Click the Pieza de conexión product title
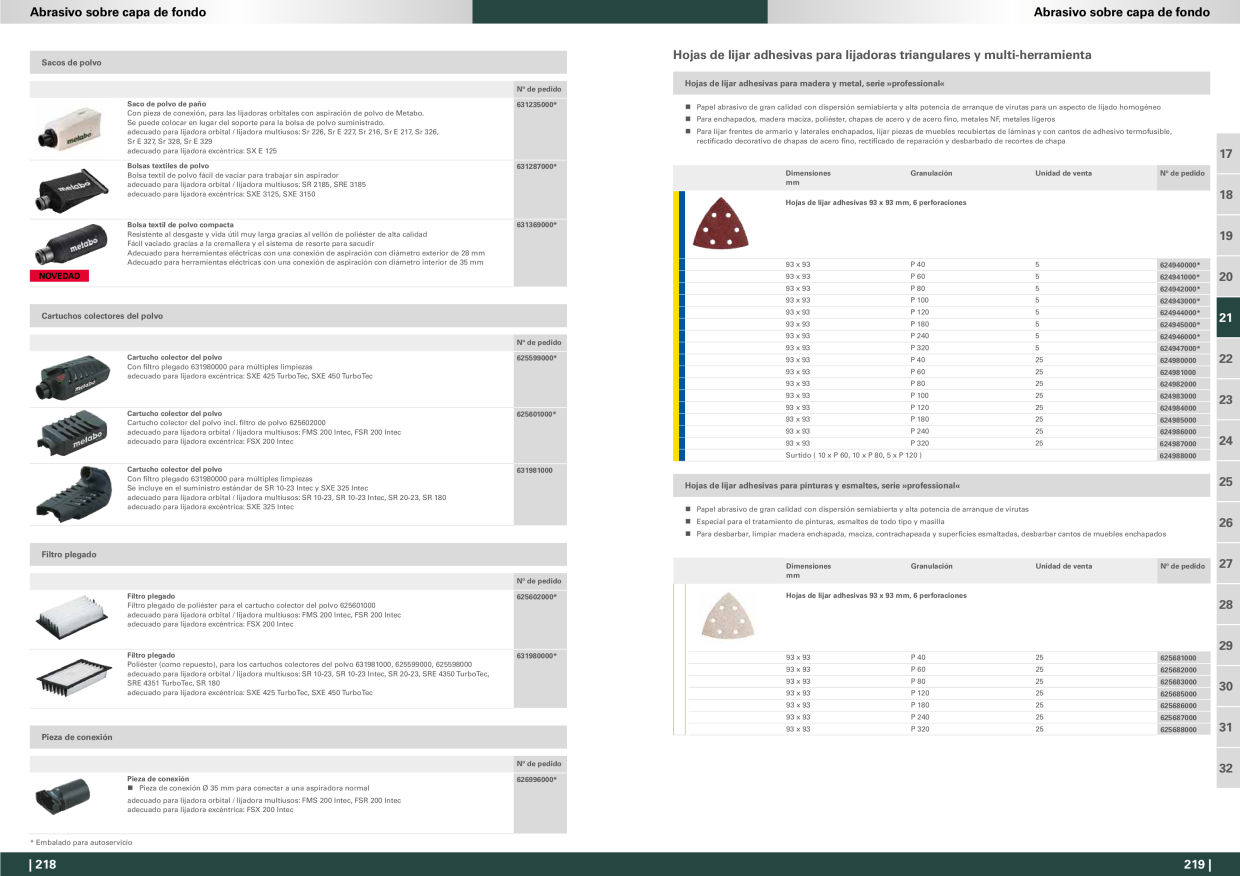 coord(158,779)
